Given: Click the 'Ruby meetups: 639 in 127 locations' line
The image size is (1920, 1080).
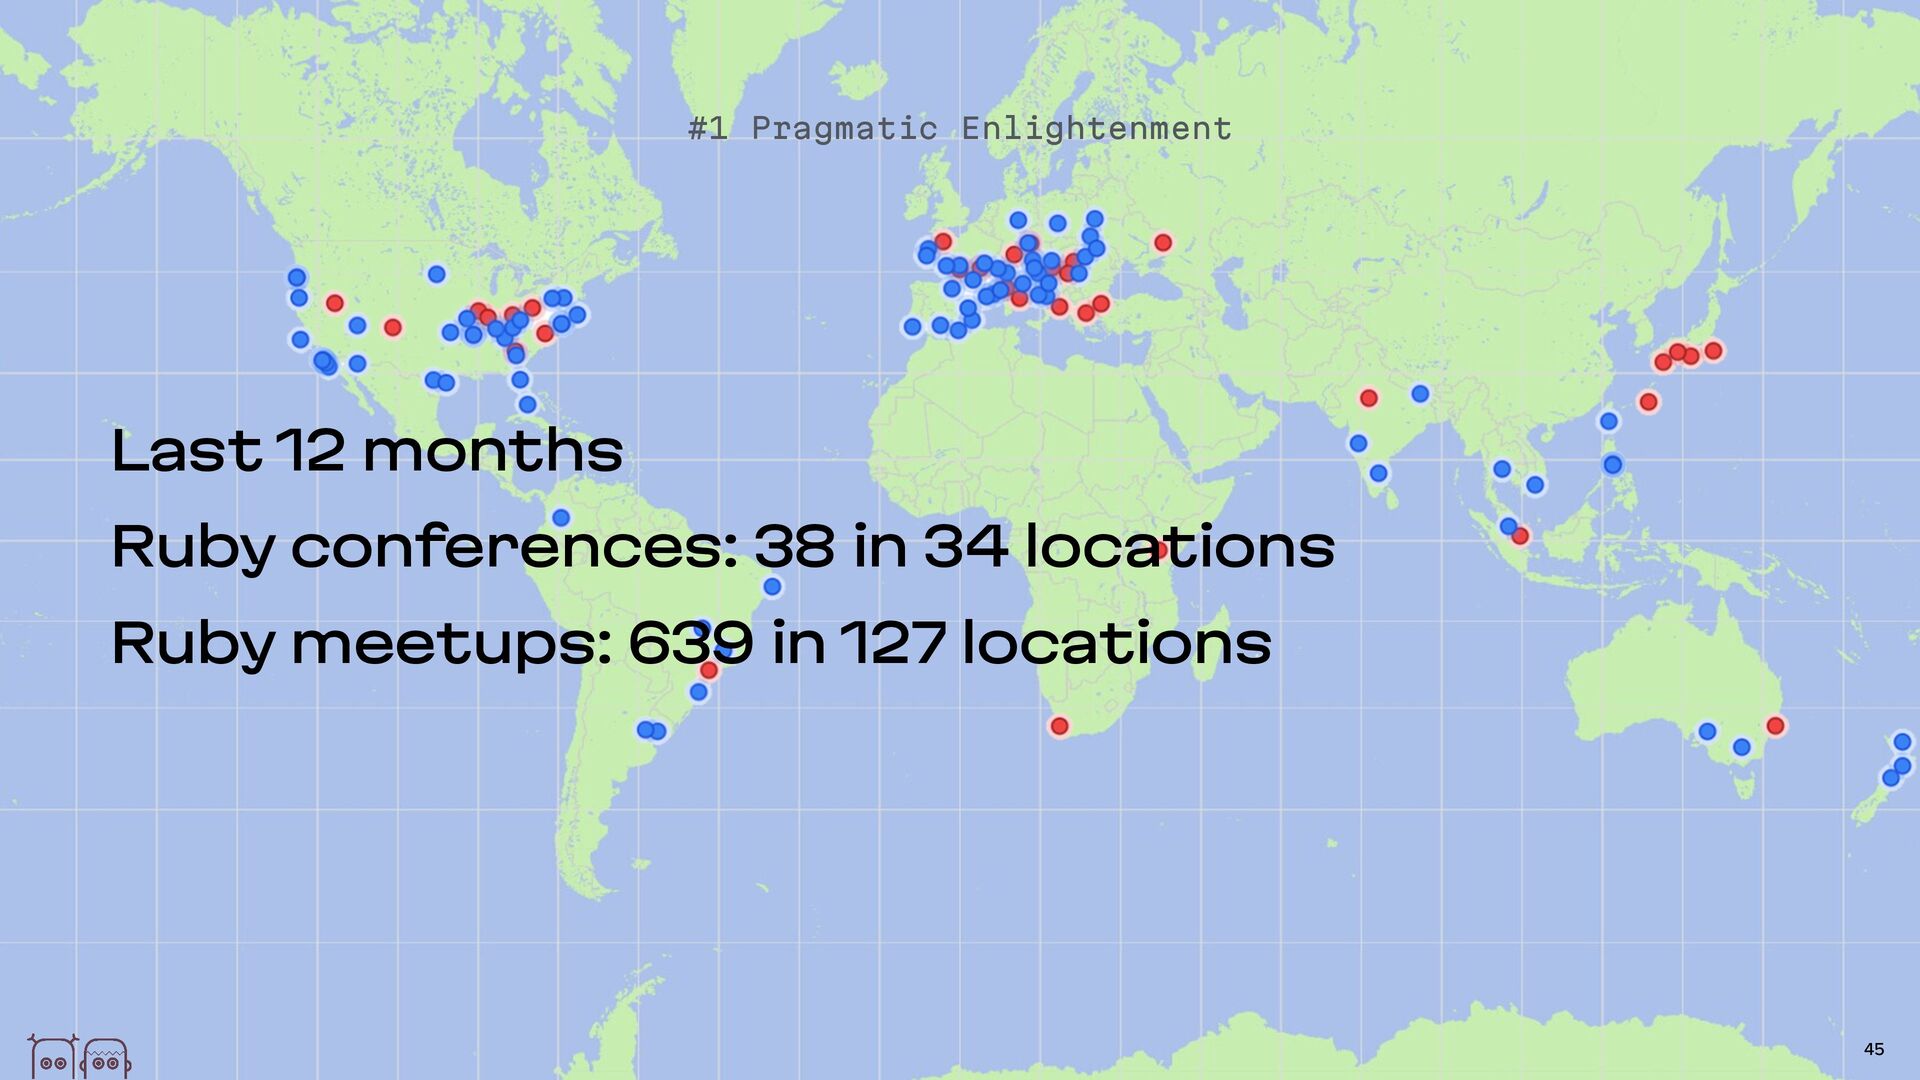Looking at the screenshot, I should point(690,643).
